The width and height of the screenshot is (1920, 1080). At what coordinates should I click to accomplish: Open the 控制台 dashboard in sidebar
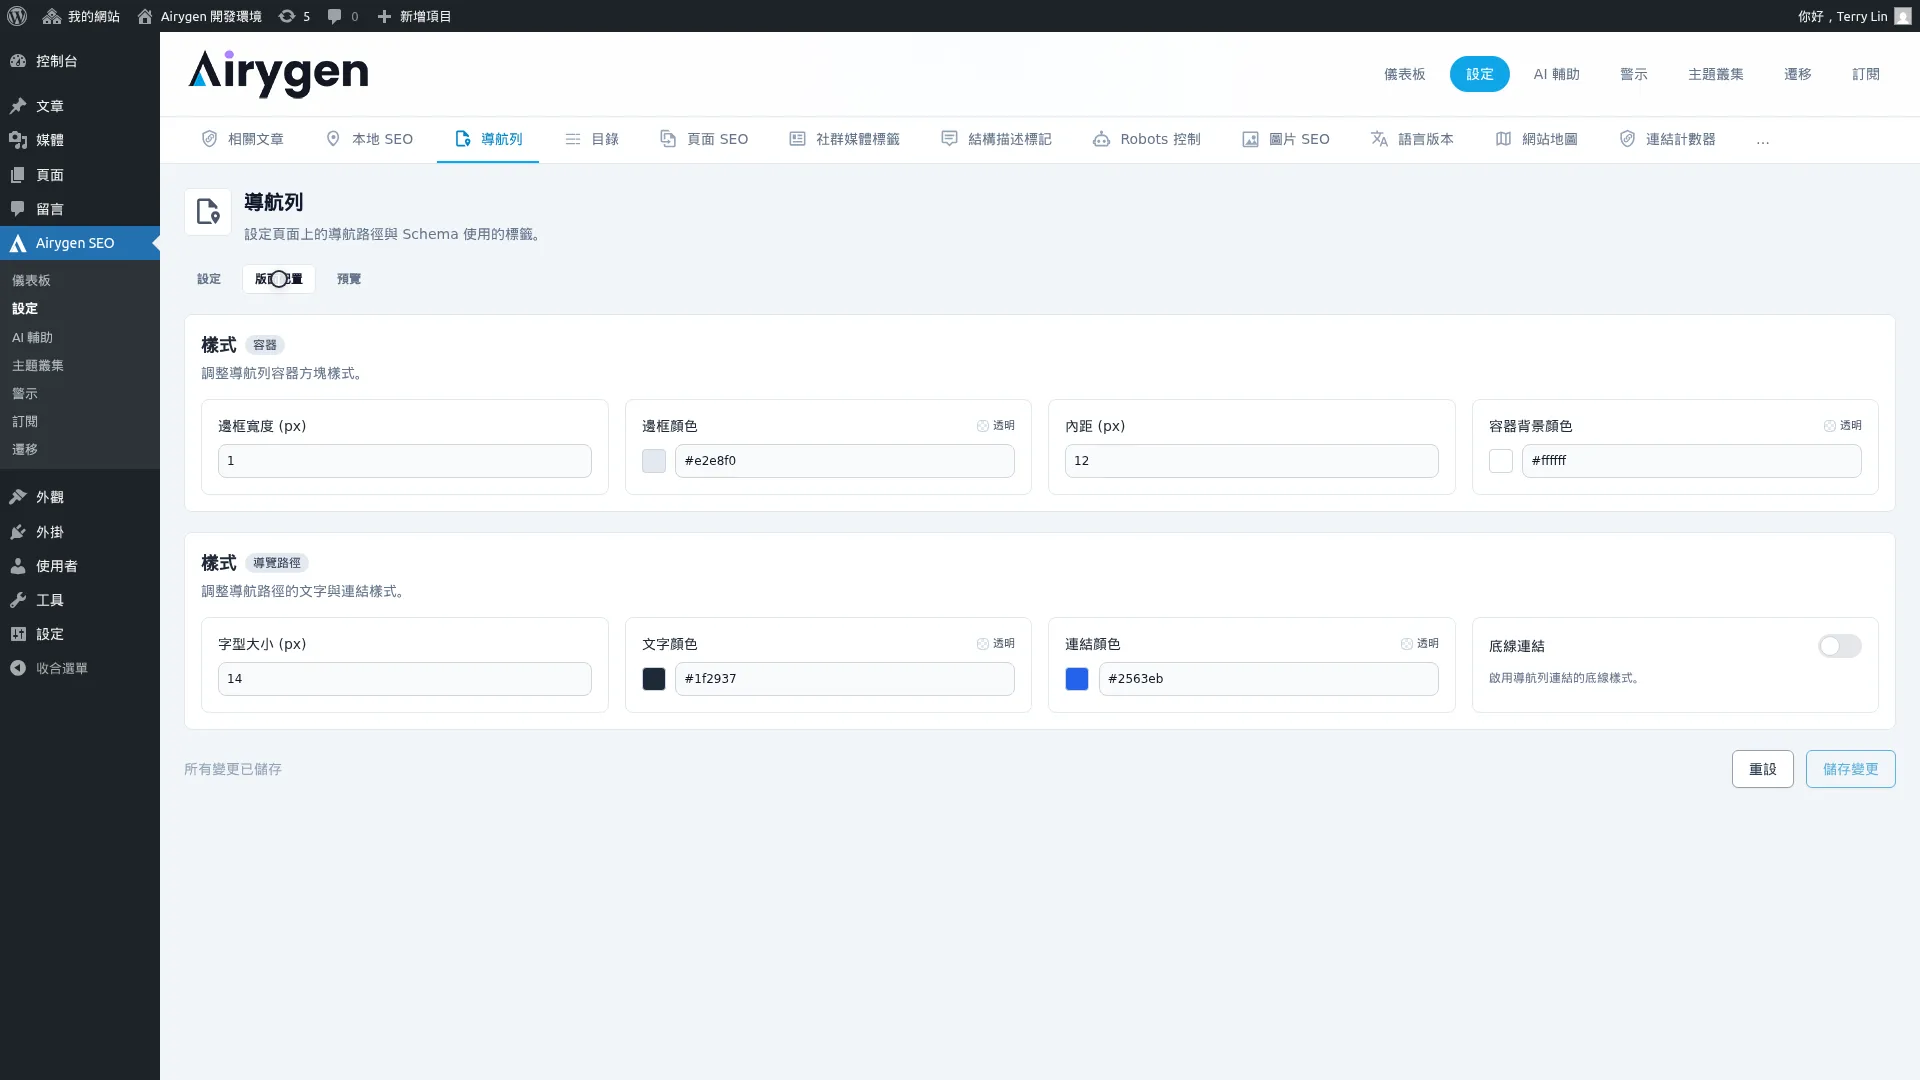pos(80,61)
